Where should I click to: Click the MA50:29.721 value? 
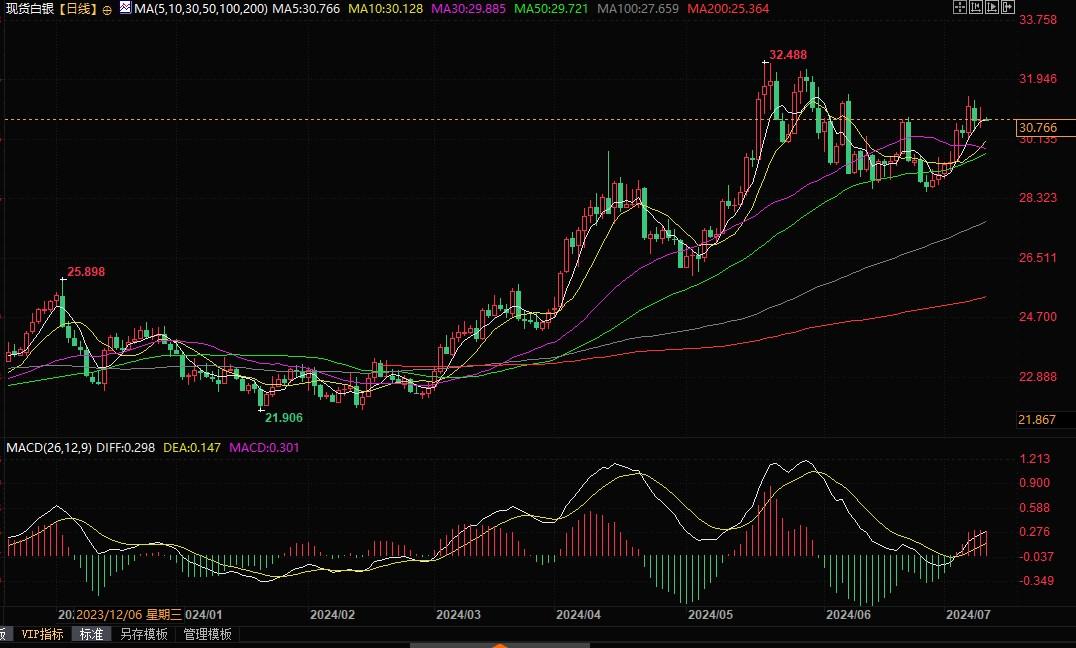click(x=551, y=9)
